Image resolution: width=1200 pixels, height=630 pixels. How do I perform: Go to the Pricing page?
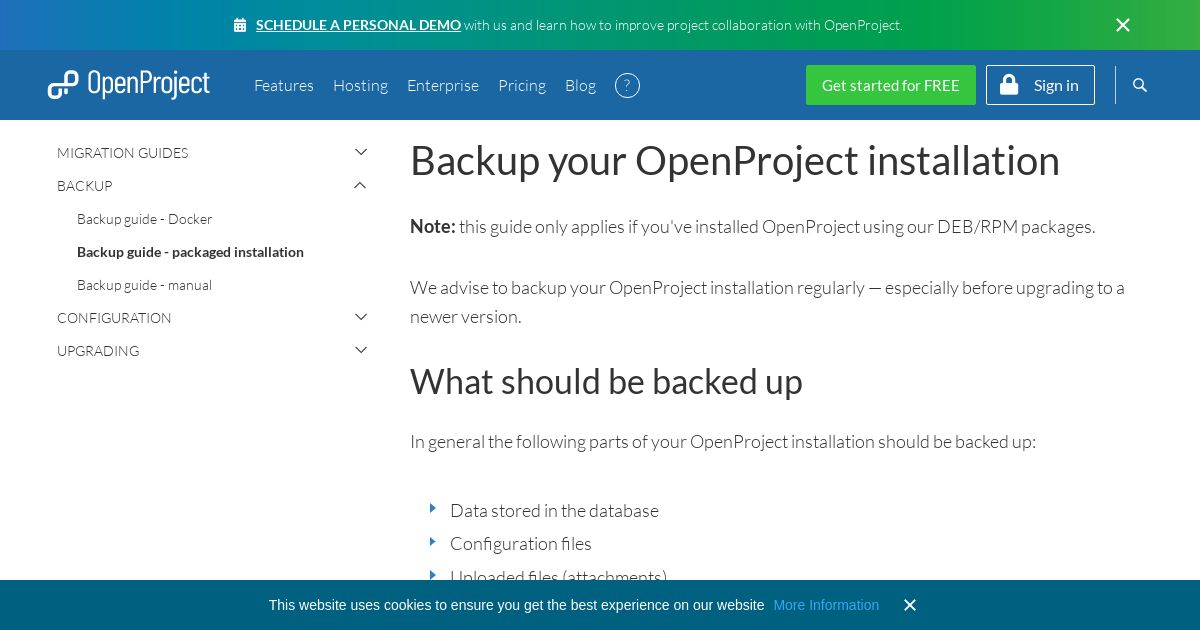522,85
